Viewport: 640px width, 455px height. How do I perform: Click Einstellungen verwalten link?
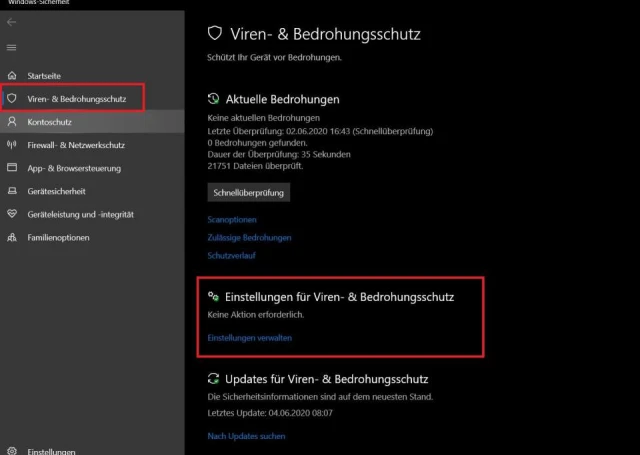[x=249, y=338]
